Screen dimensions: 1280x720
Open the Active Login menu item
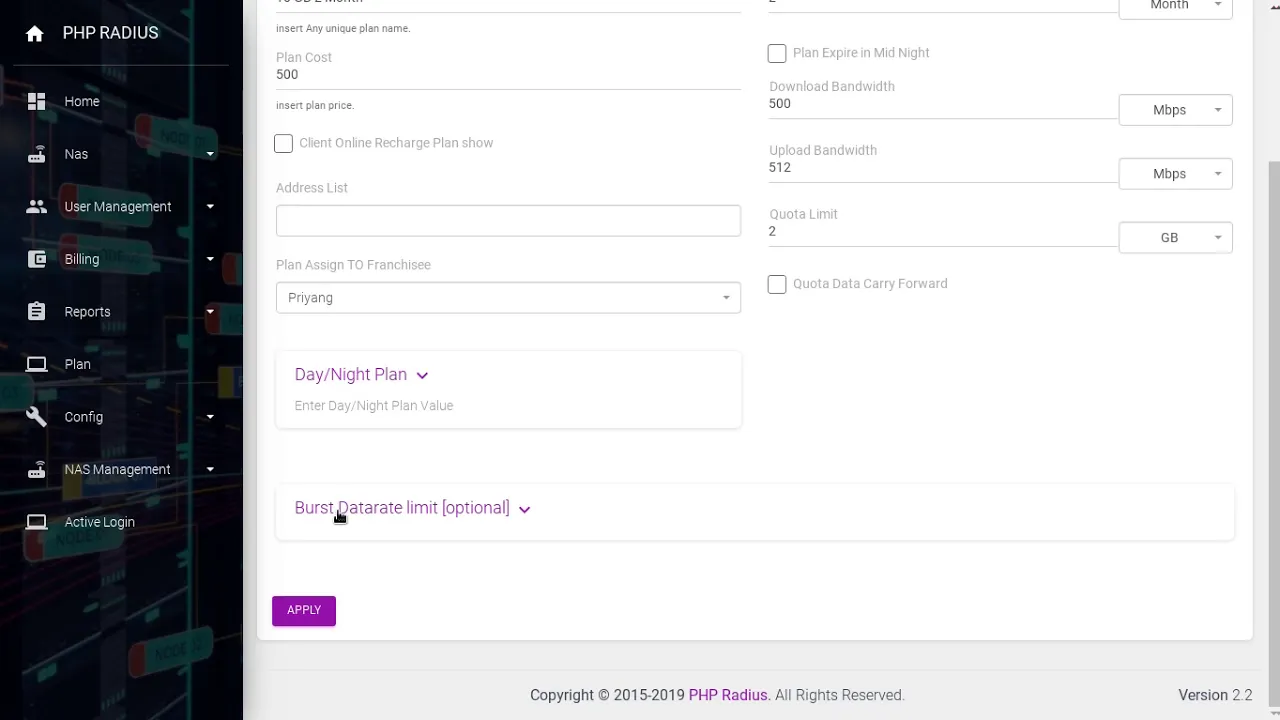(99, 522)
